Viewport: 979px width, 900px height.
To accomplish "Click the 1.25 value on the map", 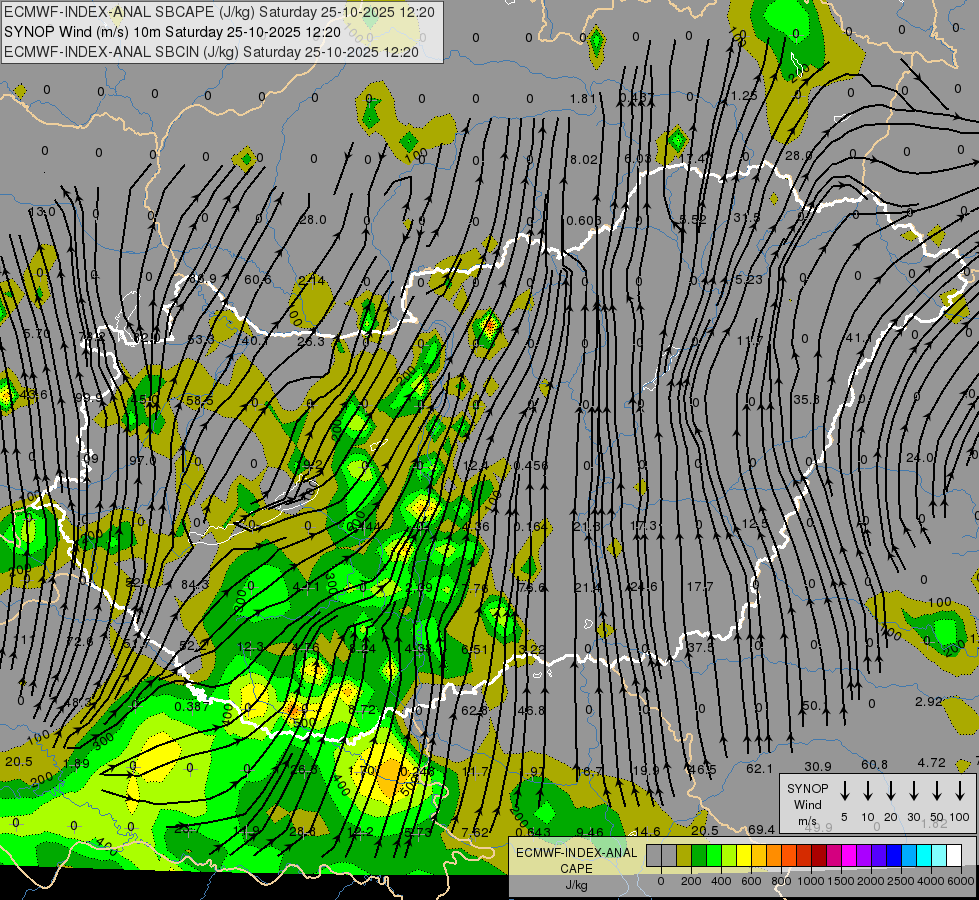I will (x=744, y=96).
